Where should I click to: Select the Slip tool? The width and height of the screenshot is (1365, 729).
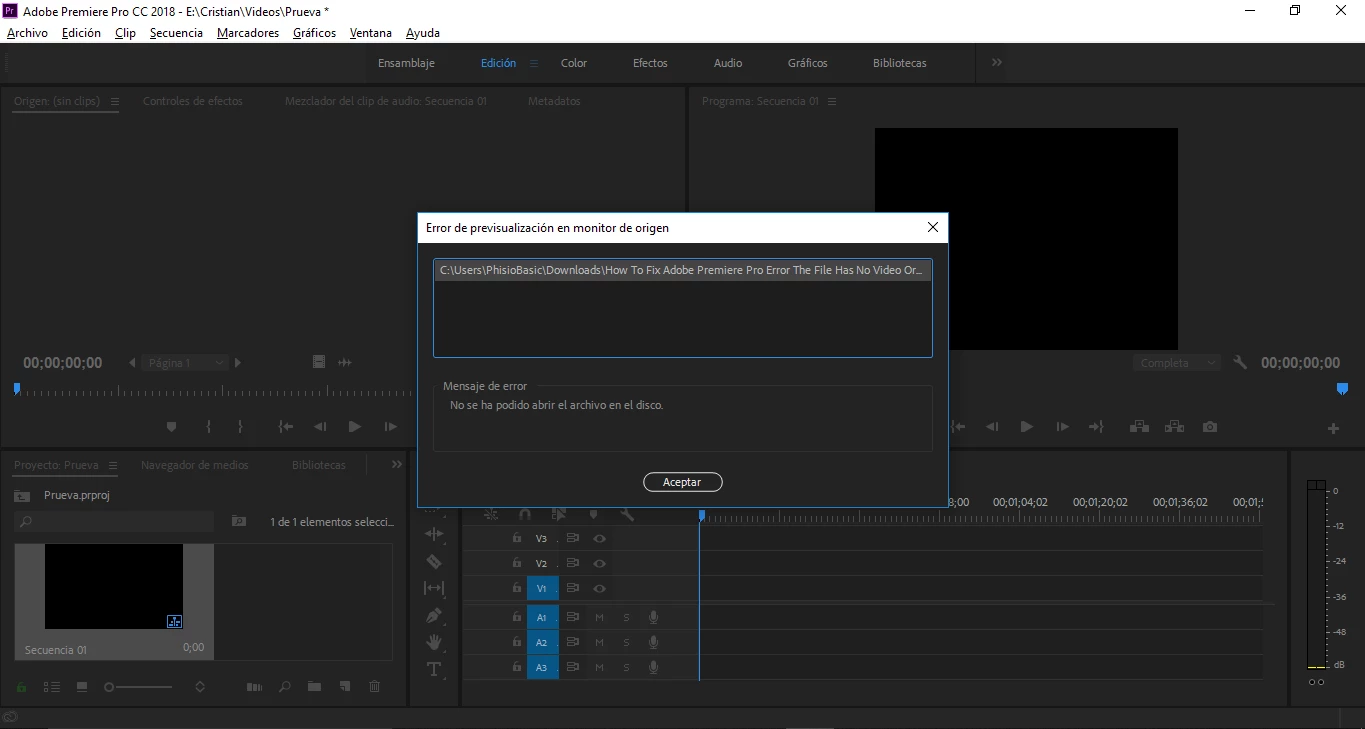coord(434,589)
